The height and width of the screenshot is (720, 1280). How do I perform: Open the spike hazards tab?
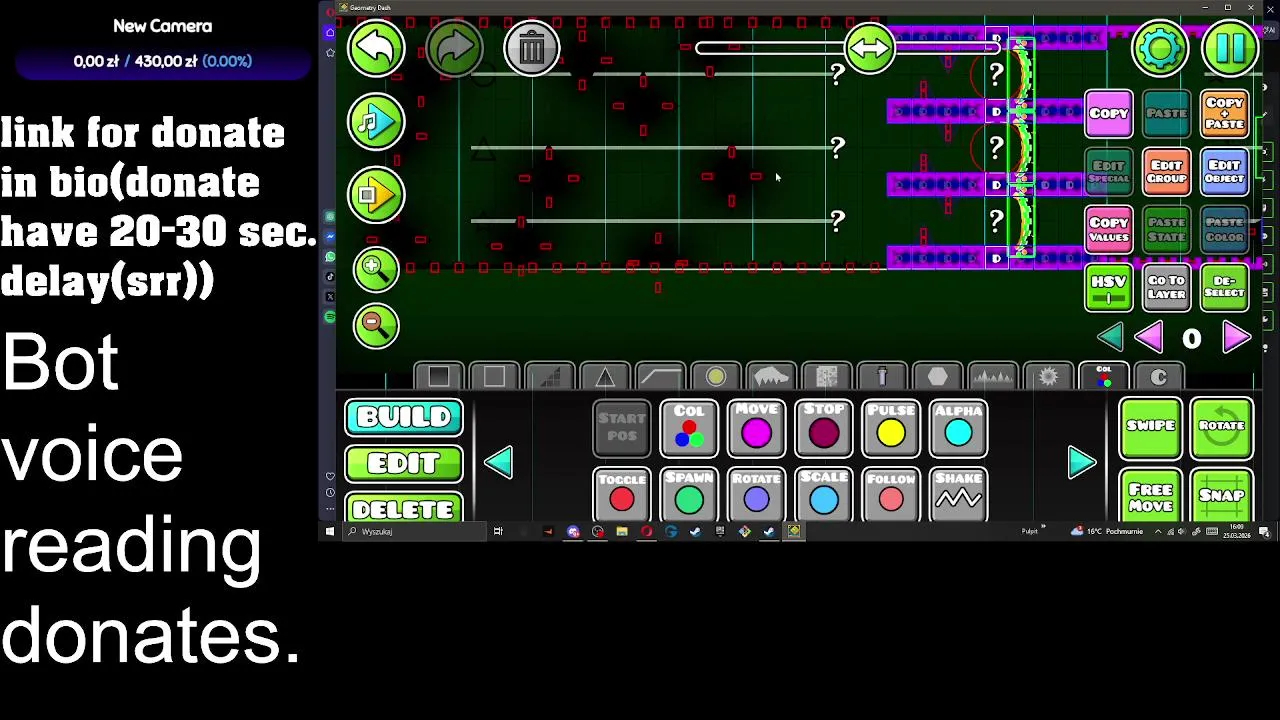[x=605, y=376]
